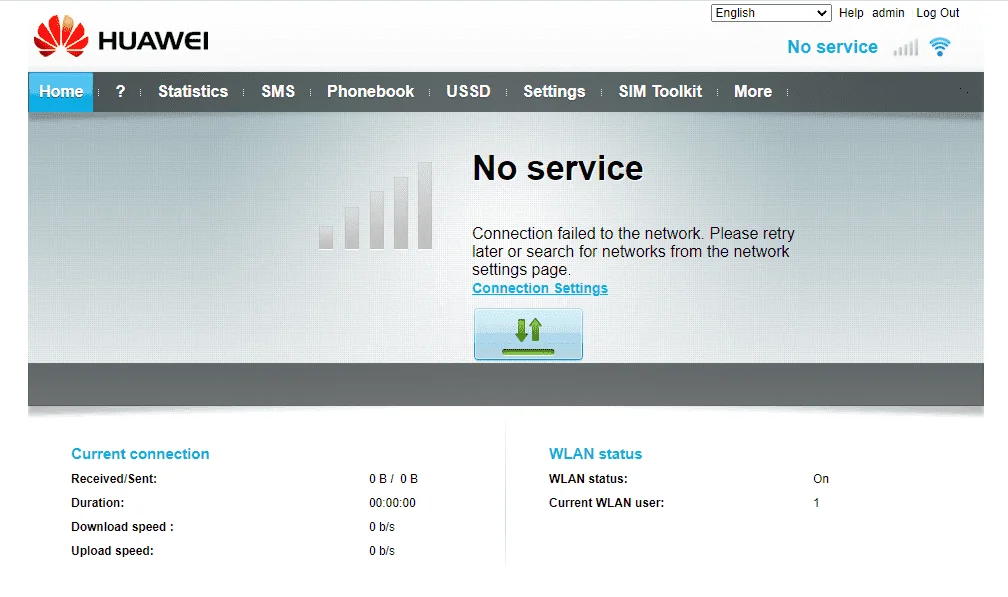Click the Received/Sent label
Screen dimensions: 1008x597
[114, 479]
